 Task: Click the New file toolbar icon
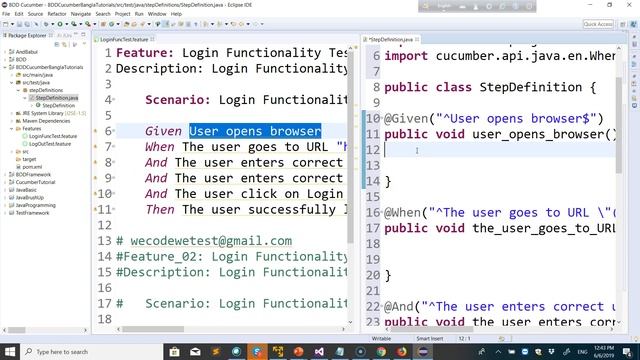6,24
